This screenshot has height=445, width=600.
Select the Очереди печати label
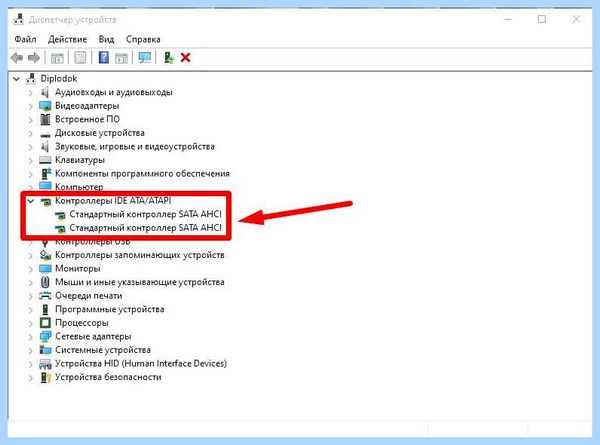88,296
